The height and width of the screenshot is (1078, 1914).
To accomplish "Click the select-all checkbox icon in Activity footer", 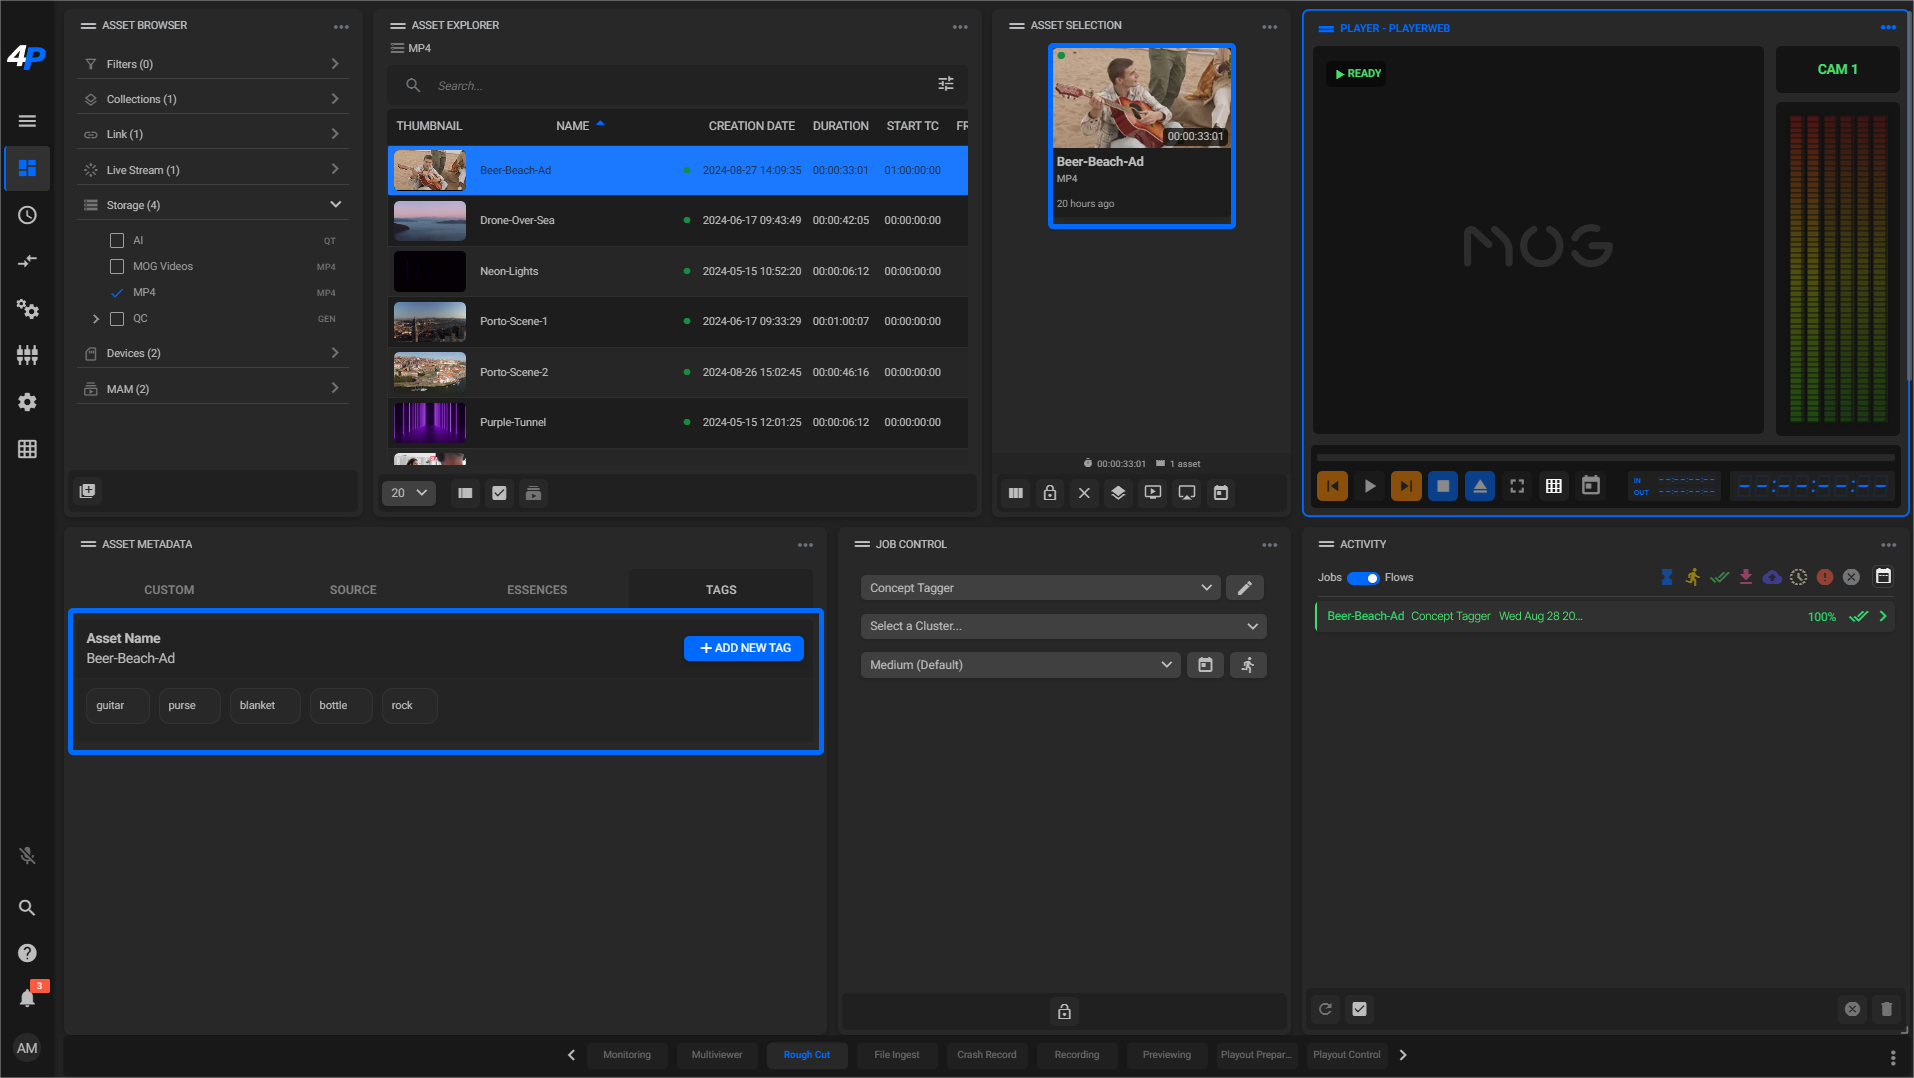I will (x=1359, y=1009).
